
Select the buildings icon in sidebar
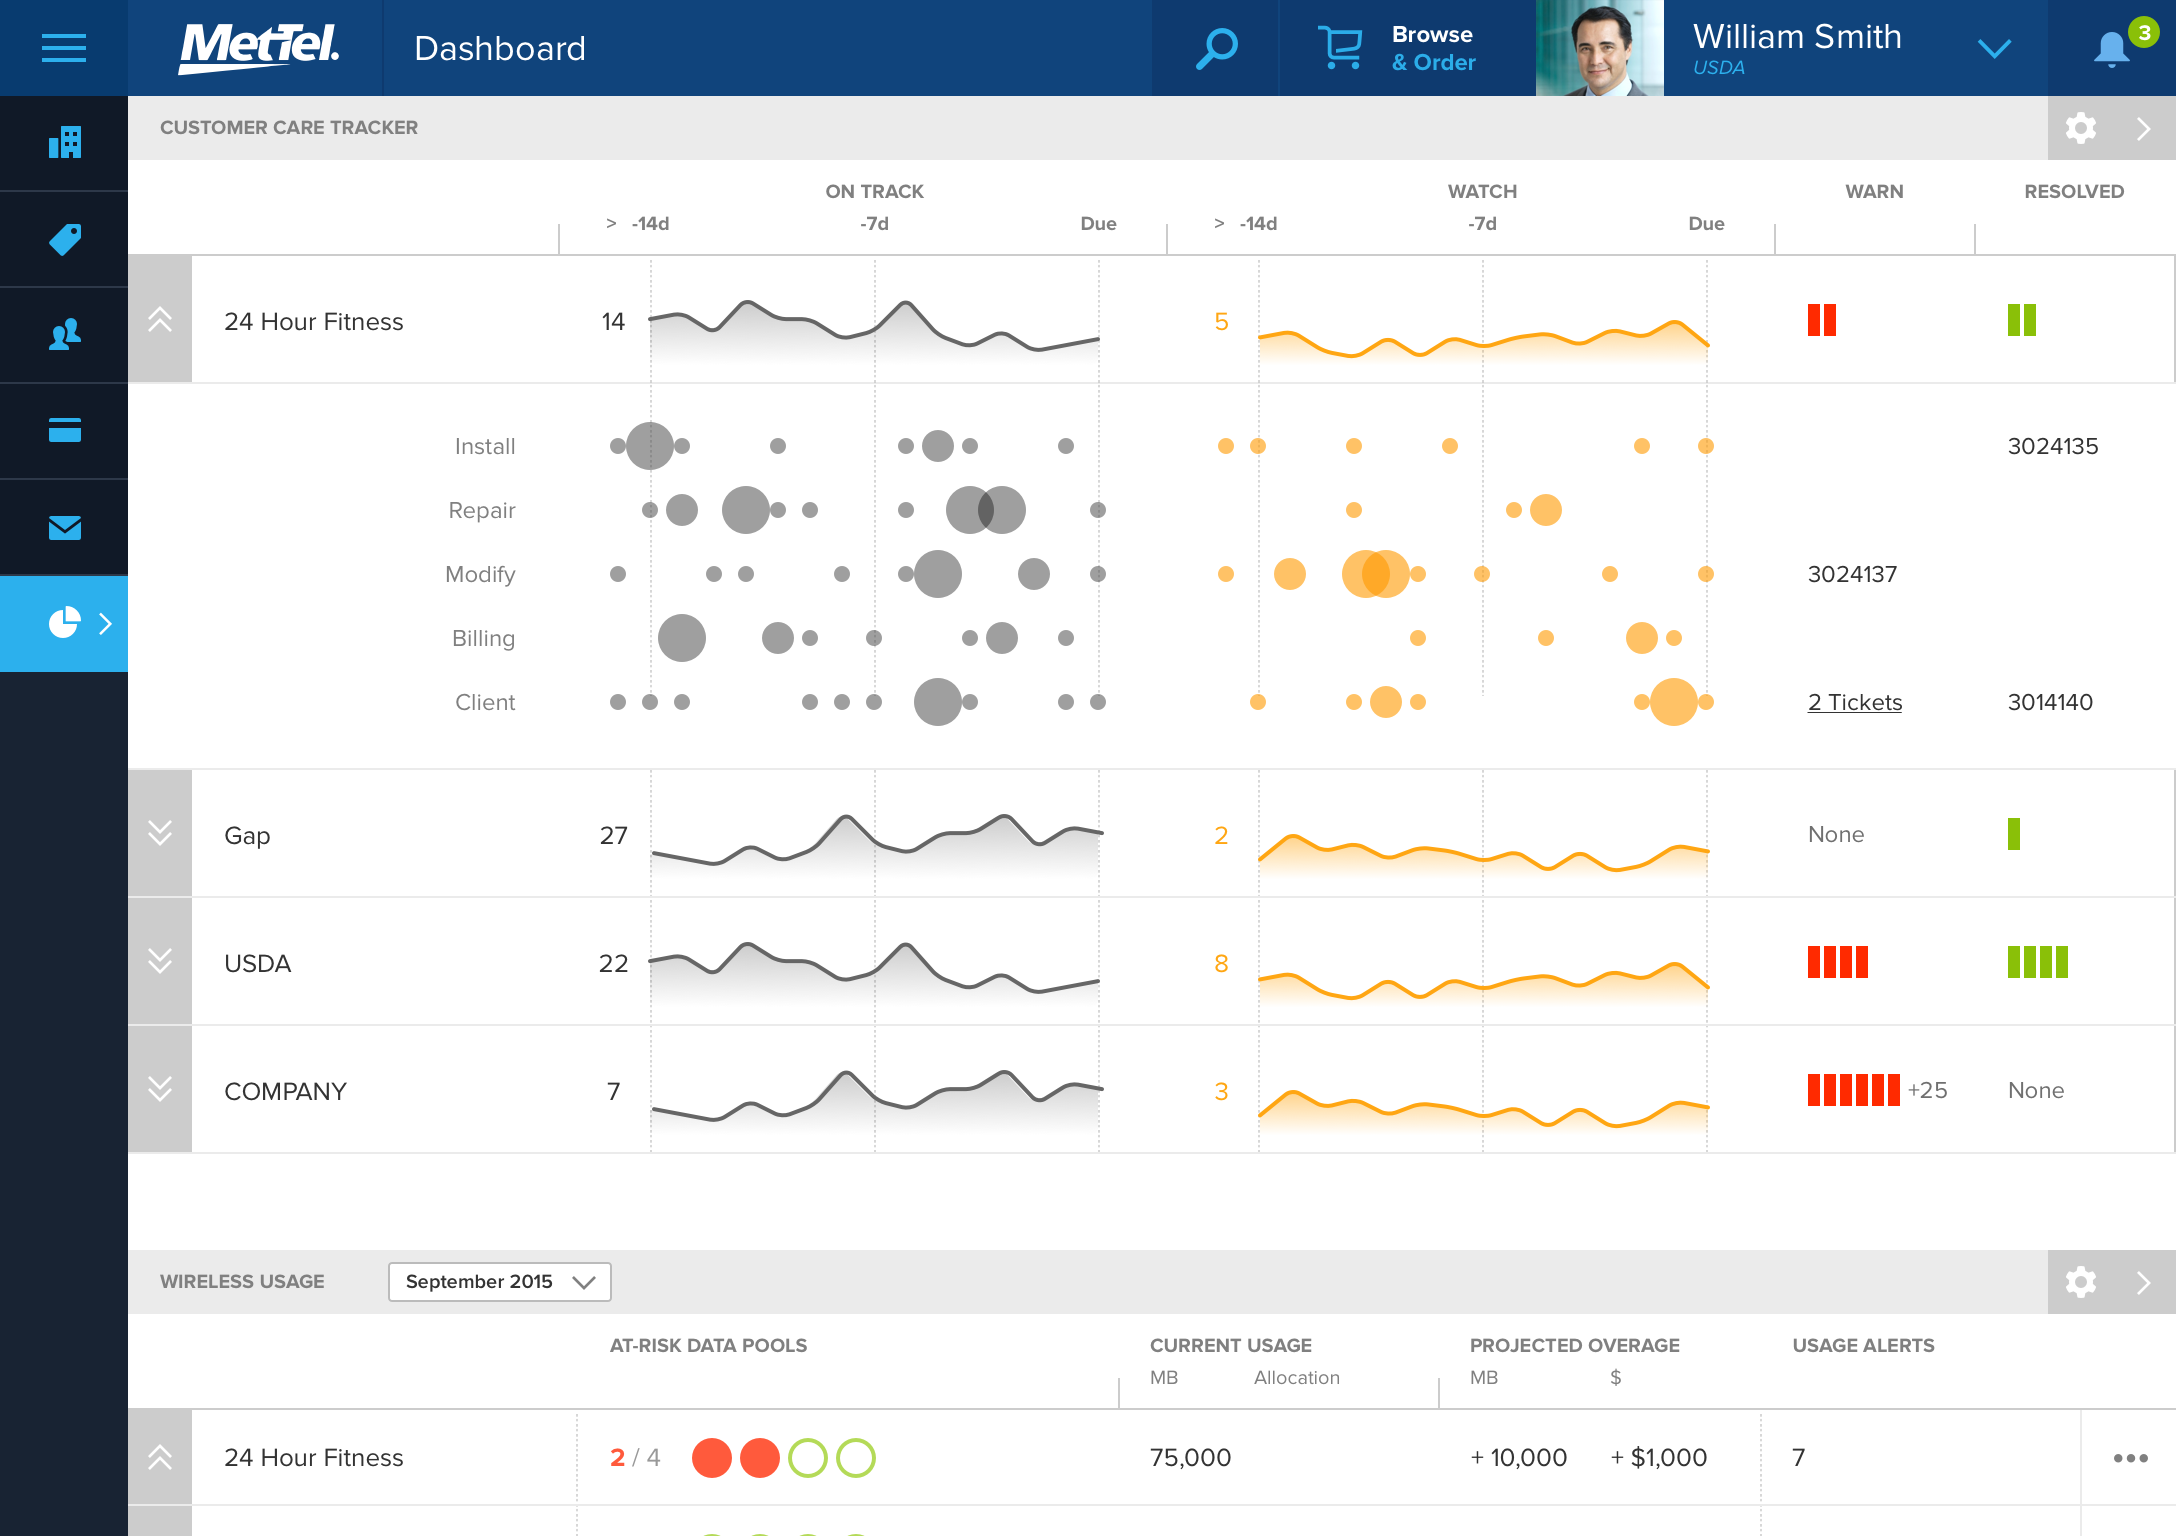pyautogui.click(x=64, y=143)
